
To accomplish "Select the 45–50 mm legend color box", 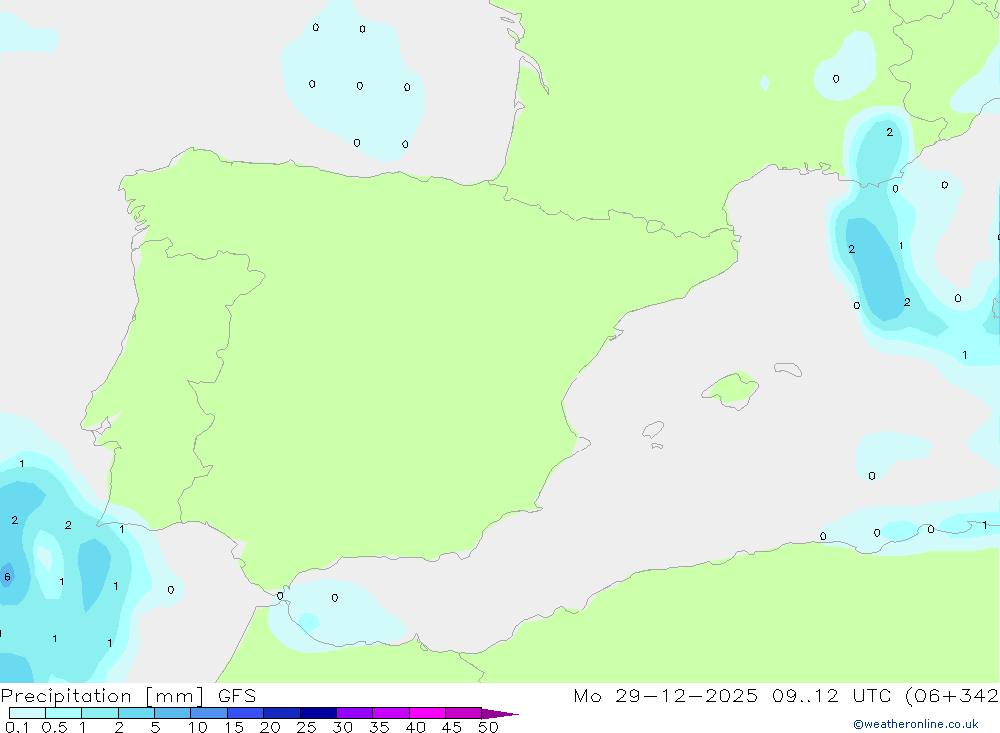I will (x=464, y=713).
